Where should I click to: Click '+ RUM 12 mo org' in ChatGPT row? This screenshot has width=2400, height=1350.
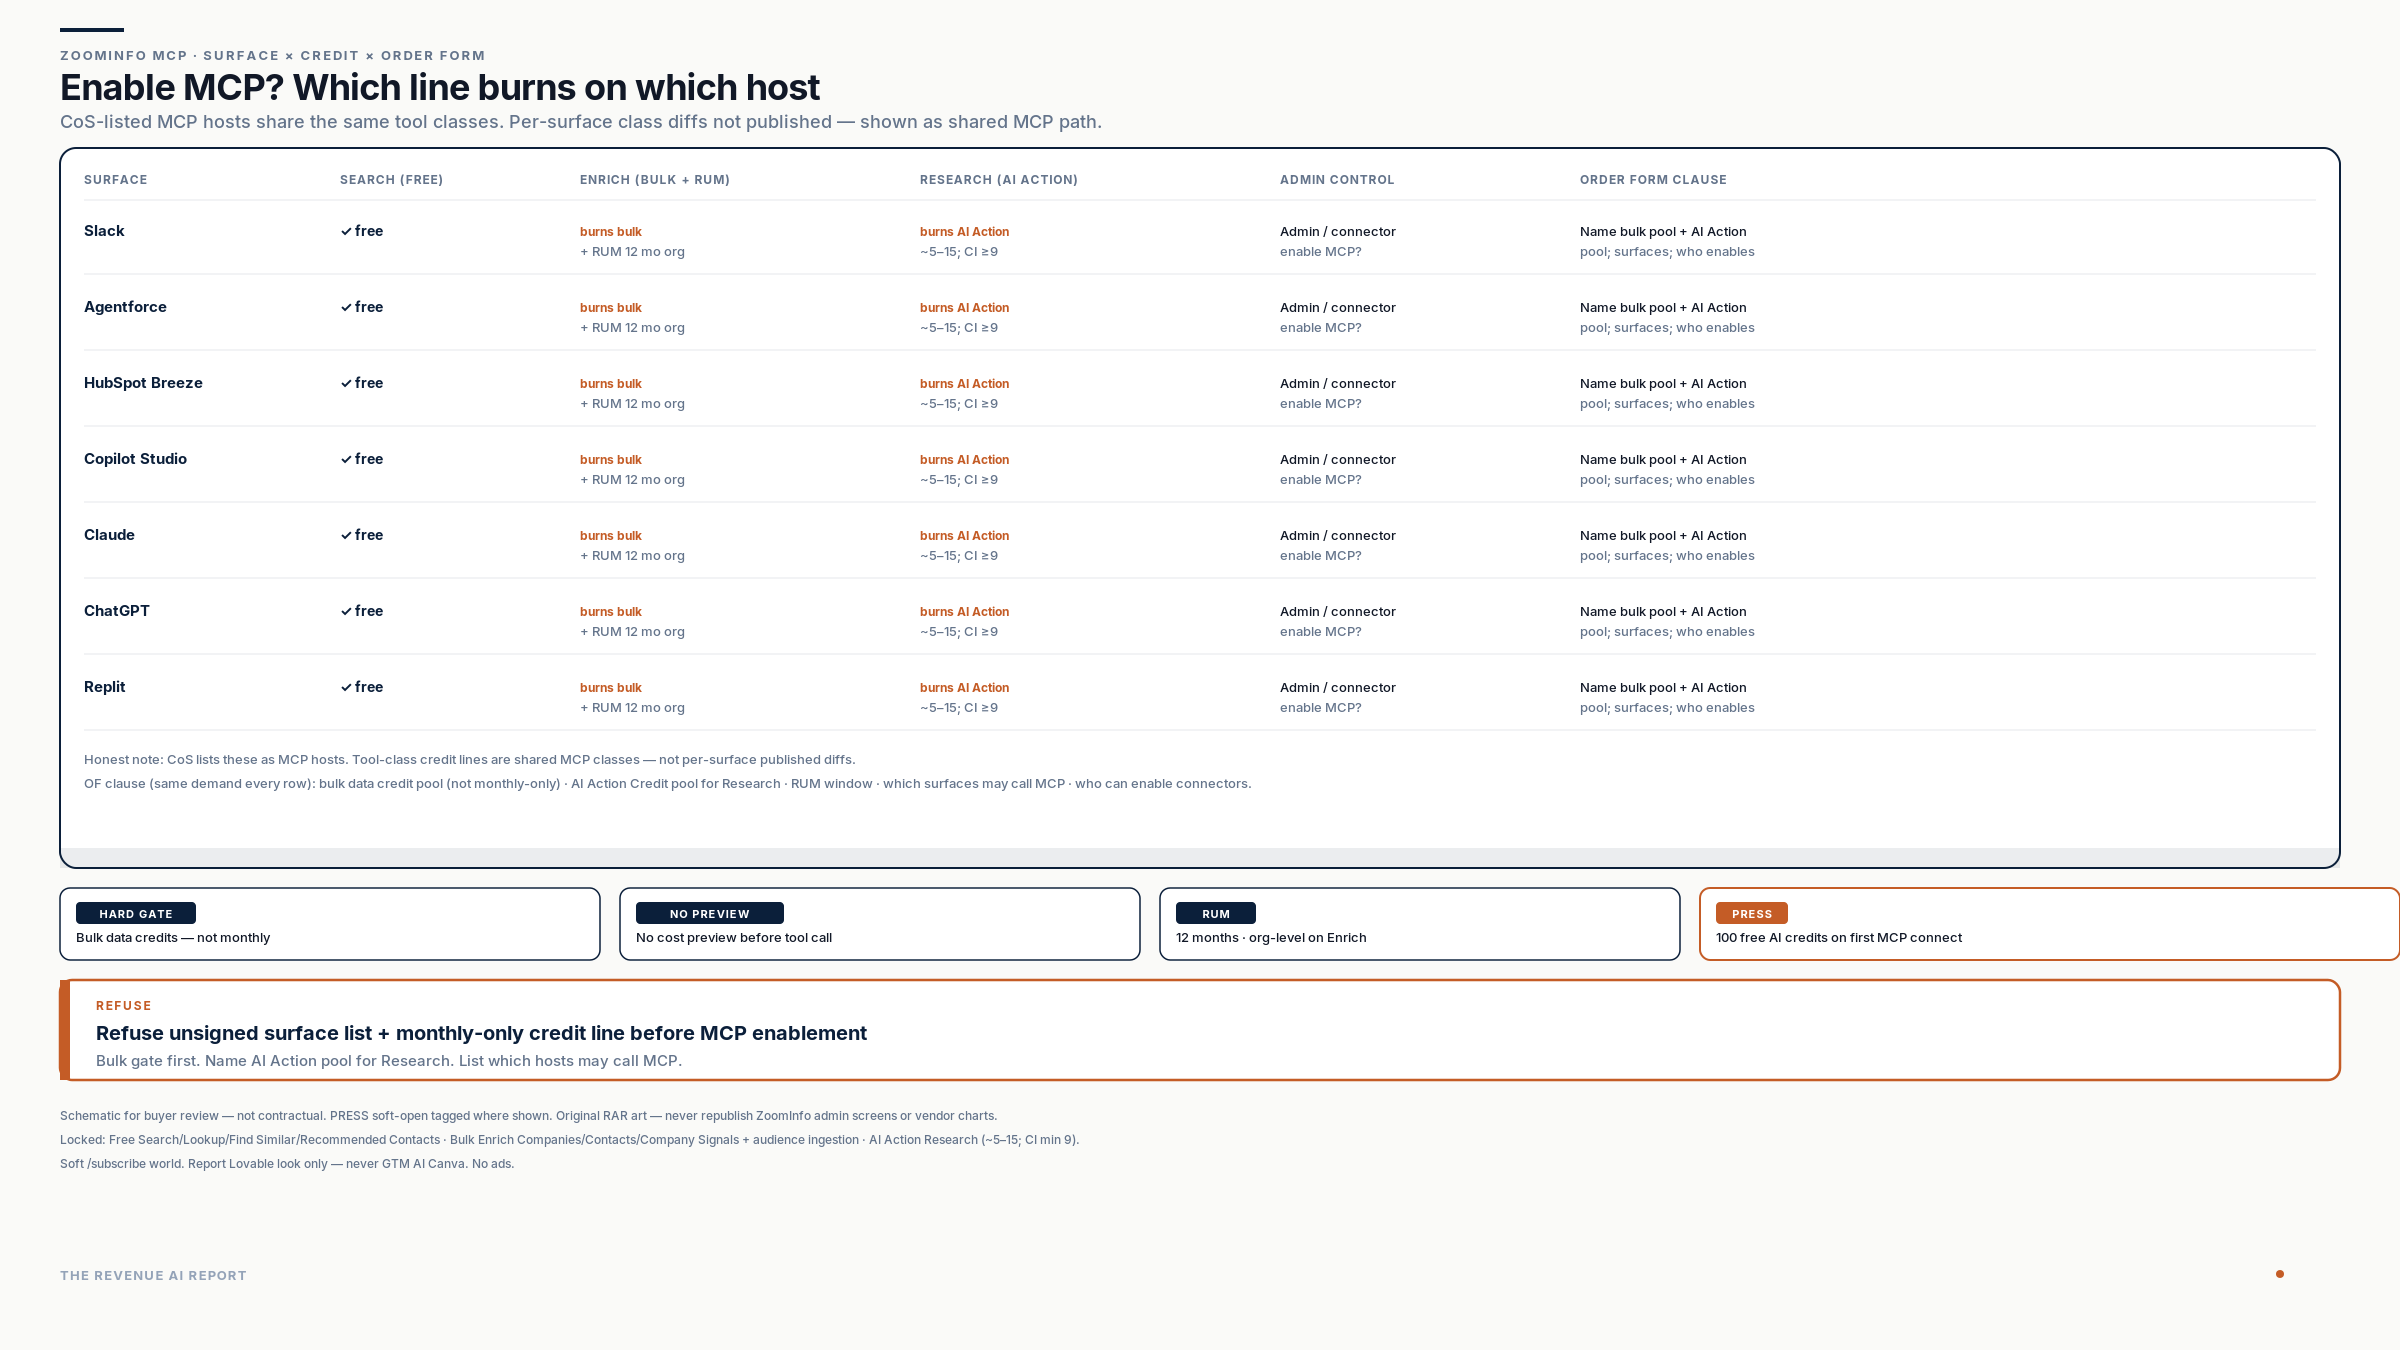(632, 632)
